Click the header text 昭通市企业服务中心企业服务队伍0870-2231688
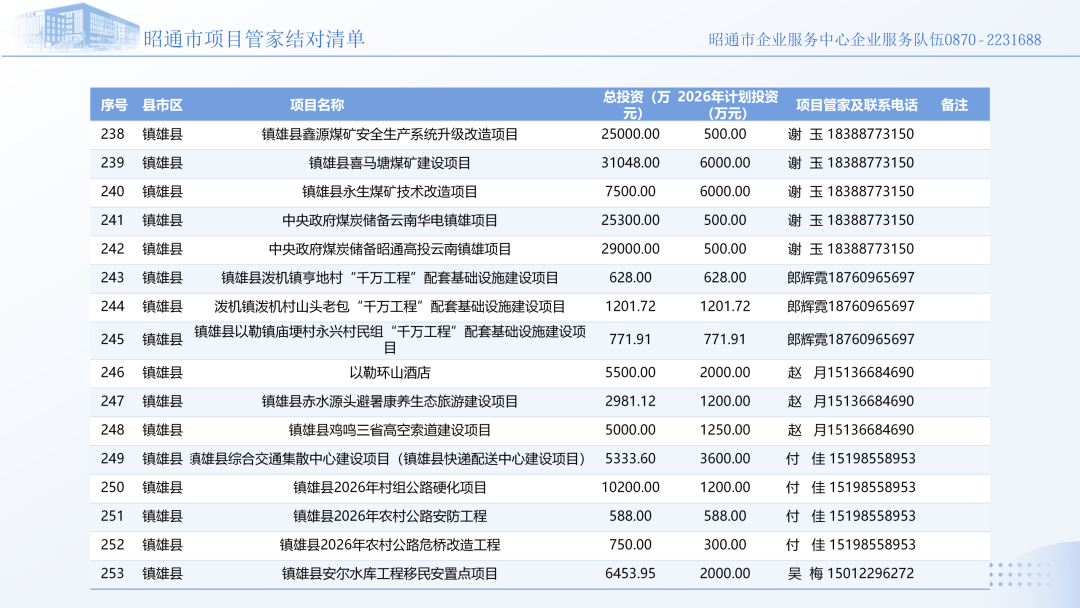Image resolution: width=1080 pixels, height=608 pixels. point(875,40)
